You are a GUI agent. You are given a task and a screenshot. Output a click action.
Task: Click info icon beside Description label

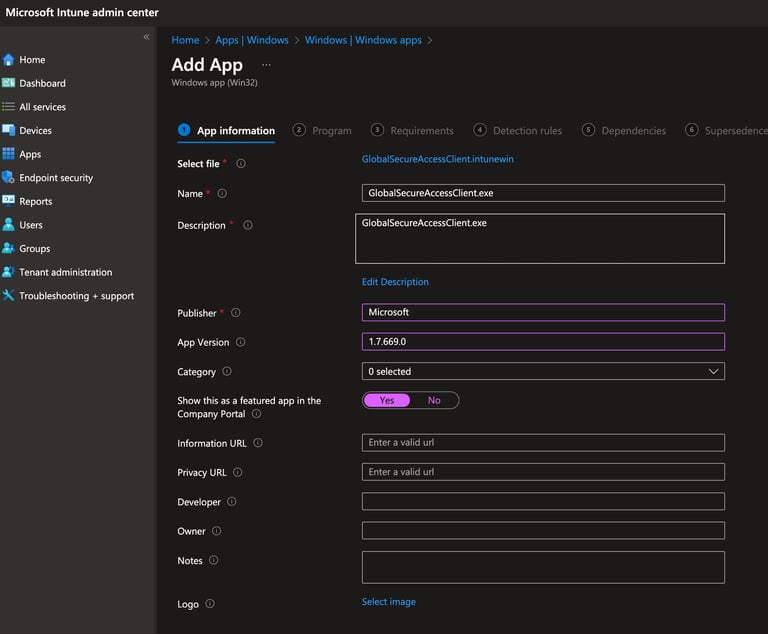pyautogui.click(x=248, y=225)
